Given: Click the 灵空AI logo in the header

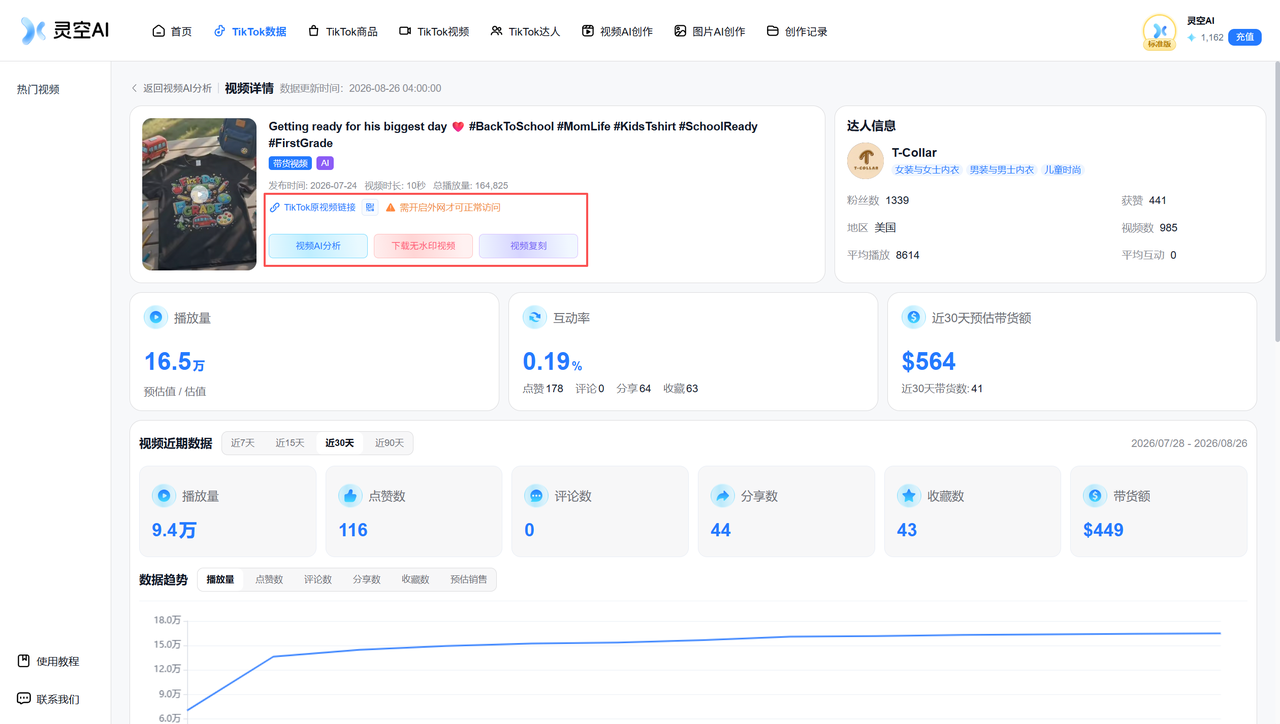Looking at the screenshot, I should [x=65, y=31].
